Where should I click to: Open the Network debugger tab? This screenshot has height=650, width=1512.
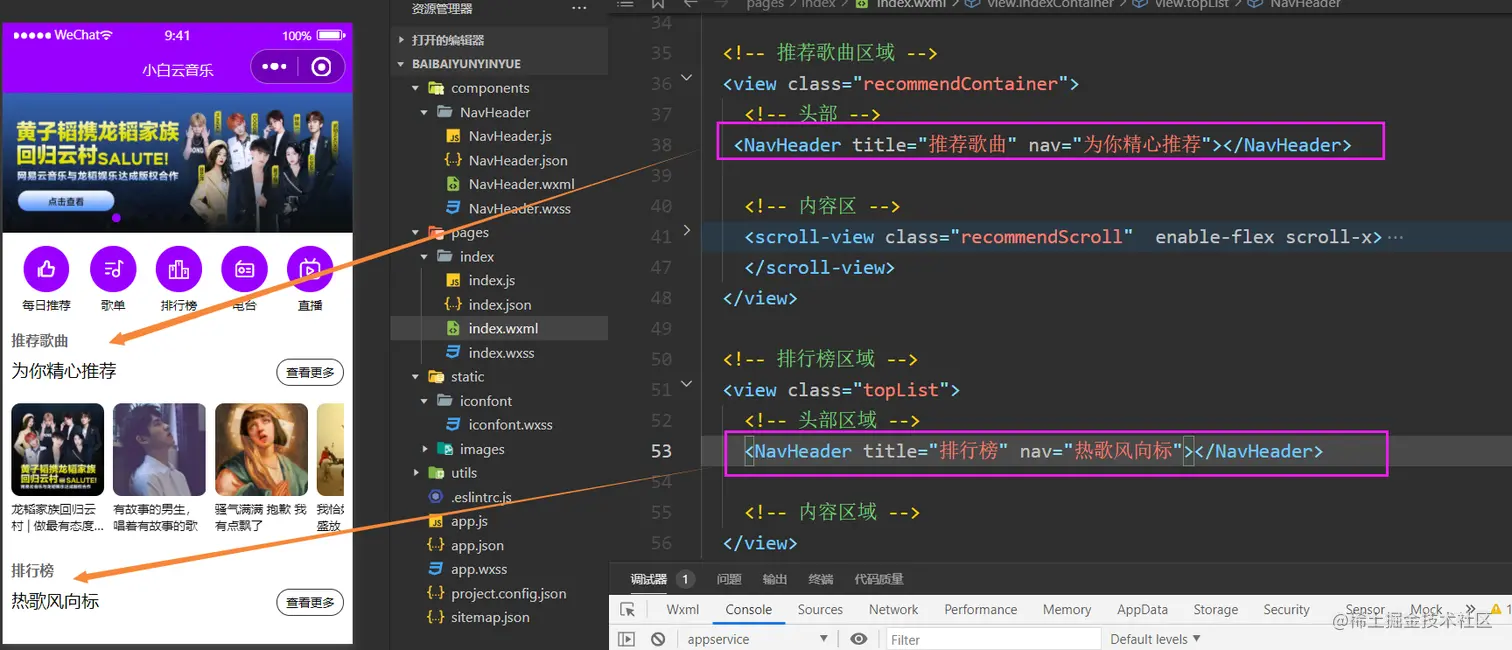click(x=893, y=609)
